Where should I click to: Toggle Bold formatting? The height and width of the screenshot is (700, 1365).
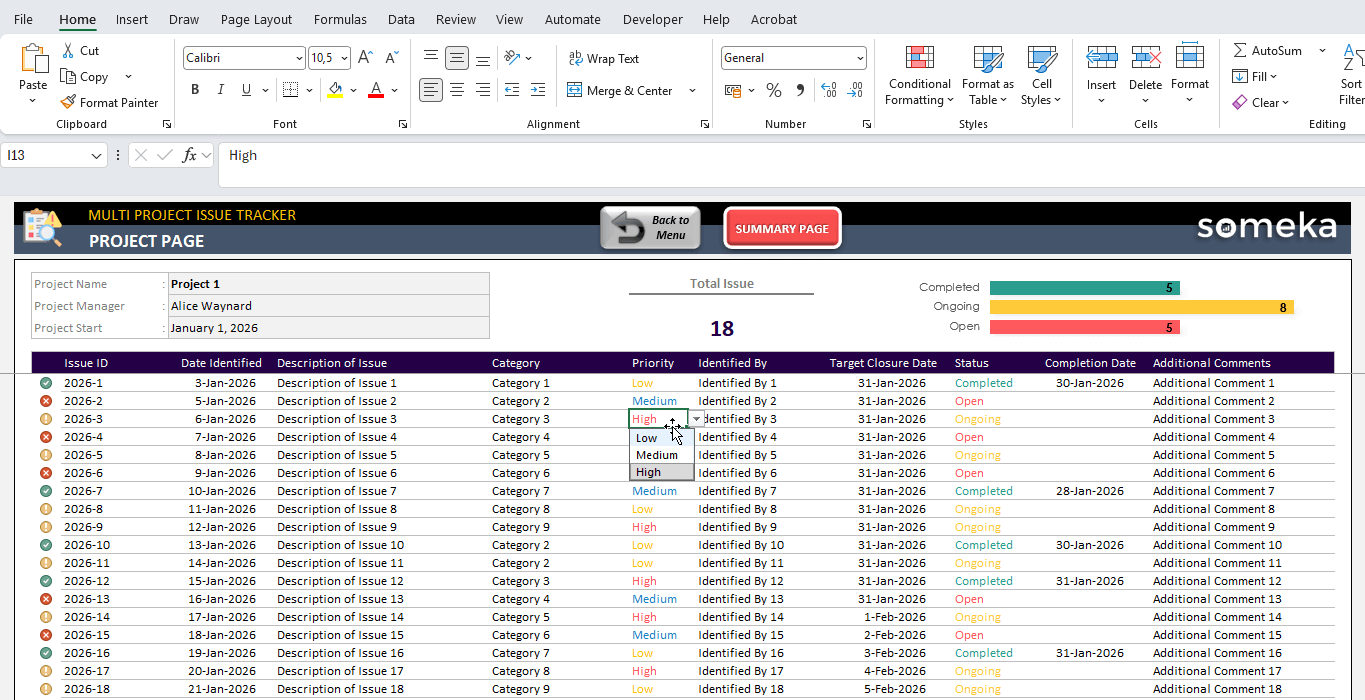(x=195, y=90)
